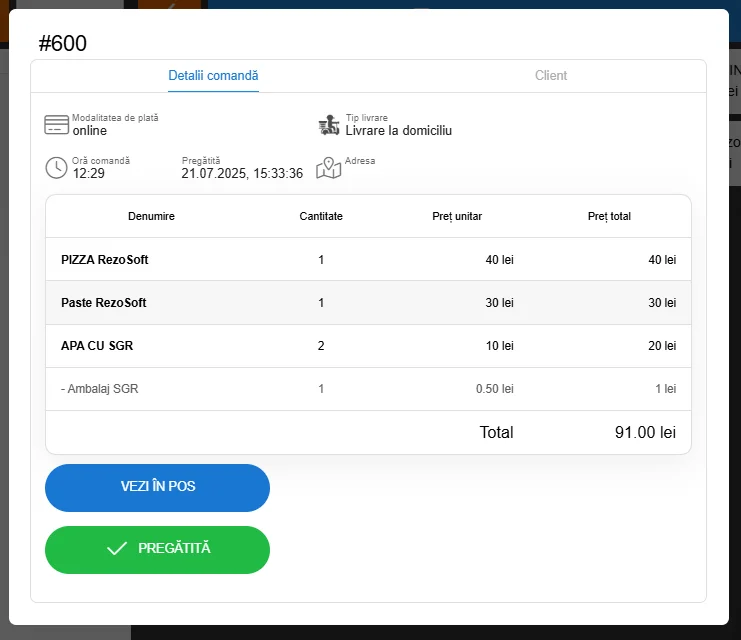The height and width of the screenshot is (640, 741).
Task: Click the Preț unitar column header
Action: pos(457,216)
